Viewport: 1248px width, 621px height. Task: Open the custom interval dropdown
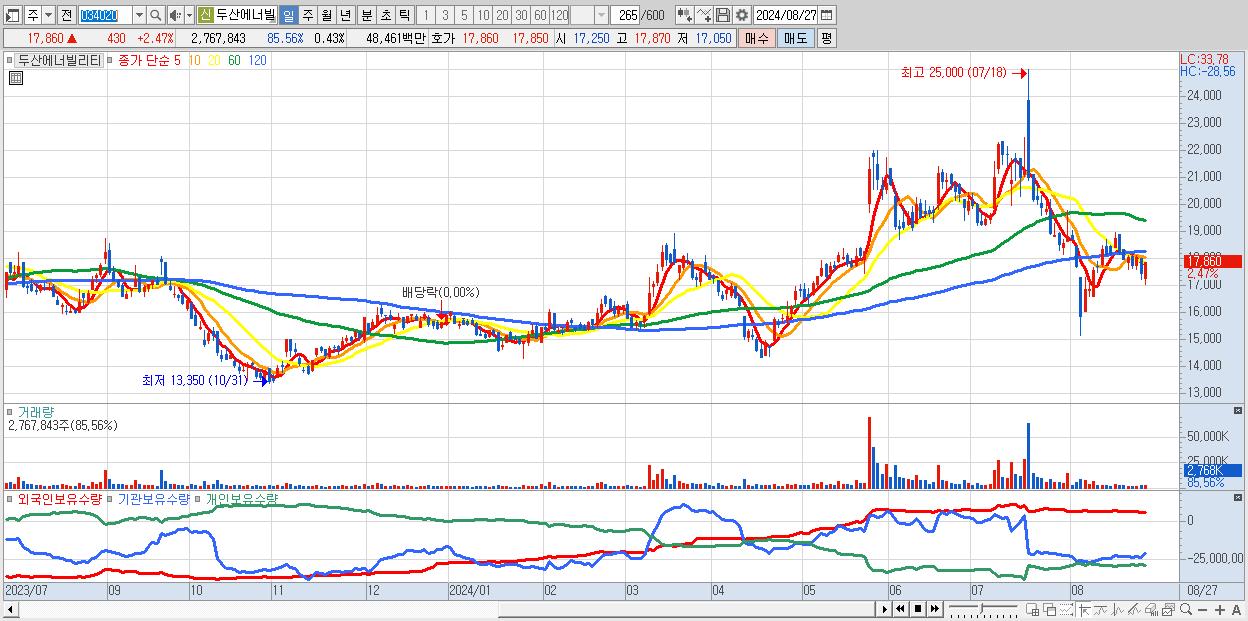(x=601, y=15)
